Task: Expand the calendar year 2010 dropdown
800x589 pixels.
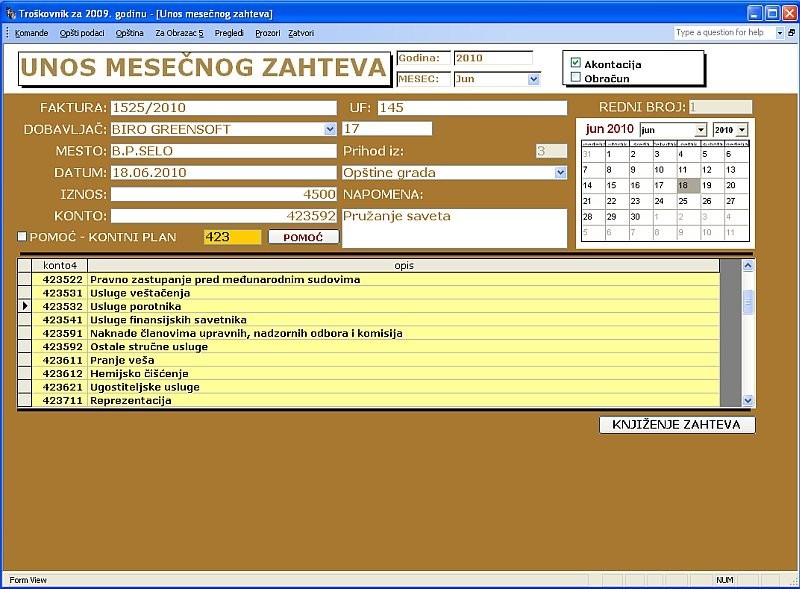Action: 742,130
